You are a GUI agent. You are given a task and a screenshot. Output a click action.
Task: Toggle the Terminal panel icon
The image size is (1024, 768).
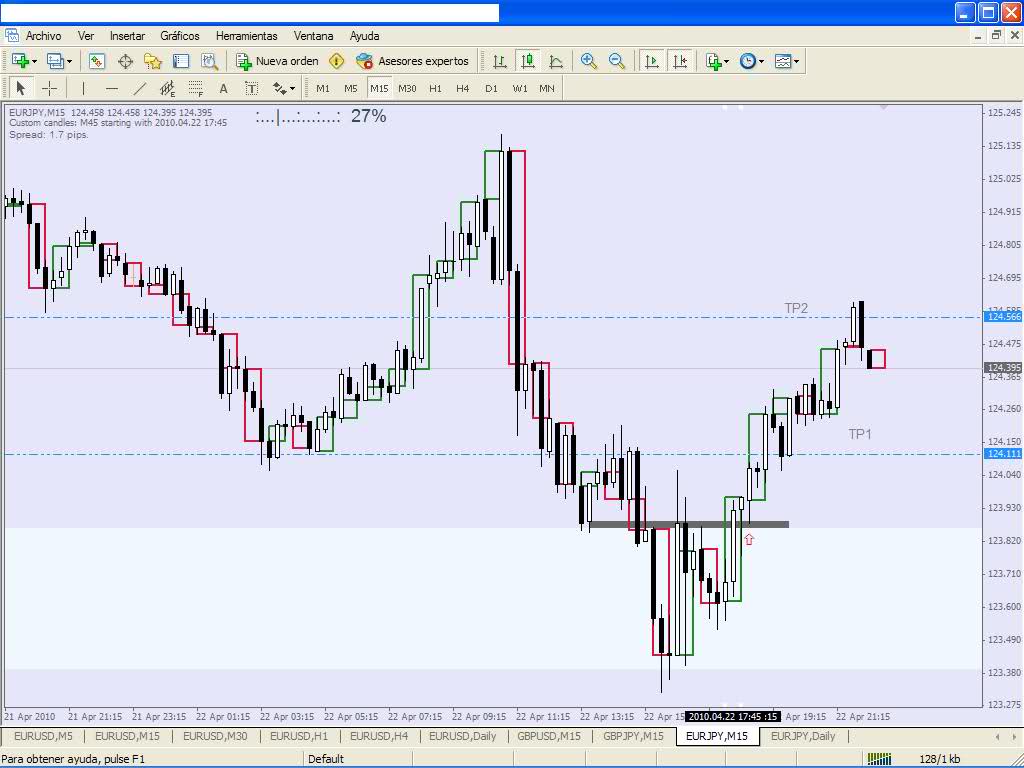181,61
